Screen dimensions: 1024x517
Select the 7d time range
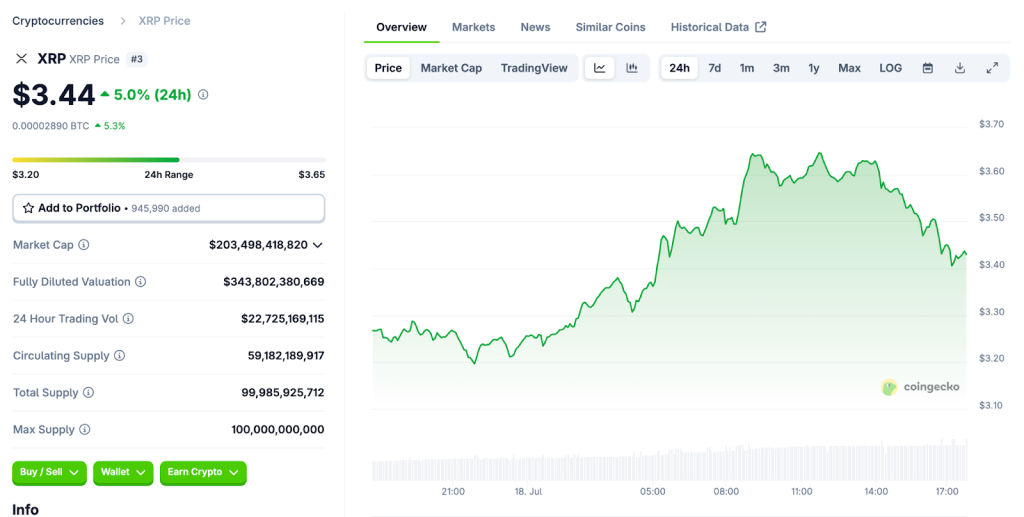coord(715,68)
